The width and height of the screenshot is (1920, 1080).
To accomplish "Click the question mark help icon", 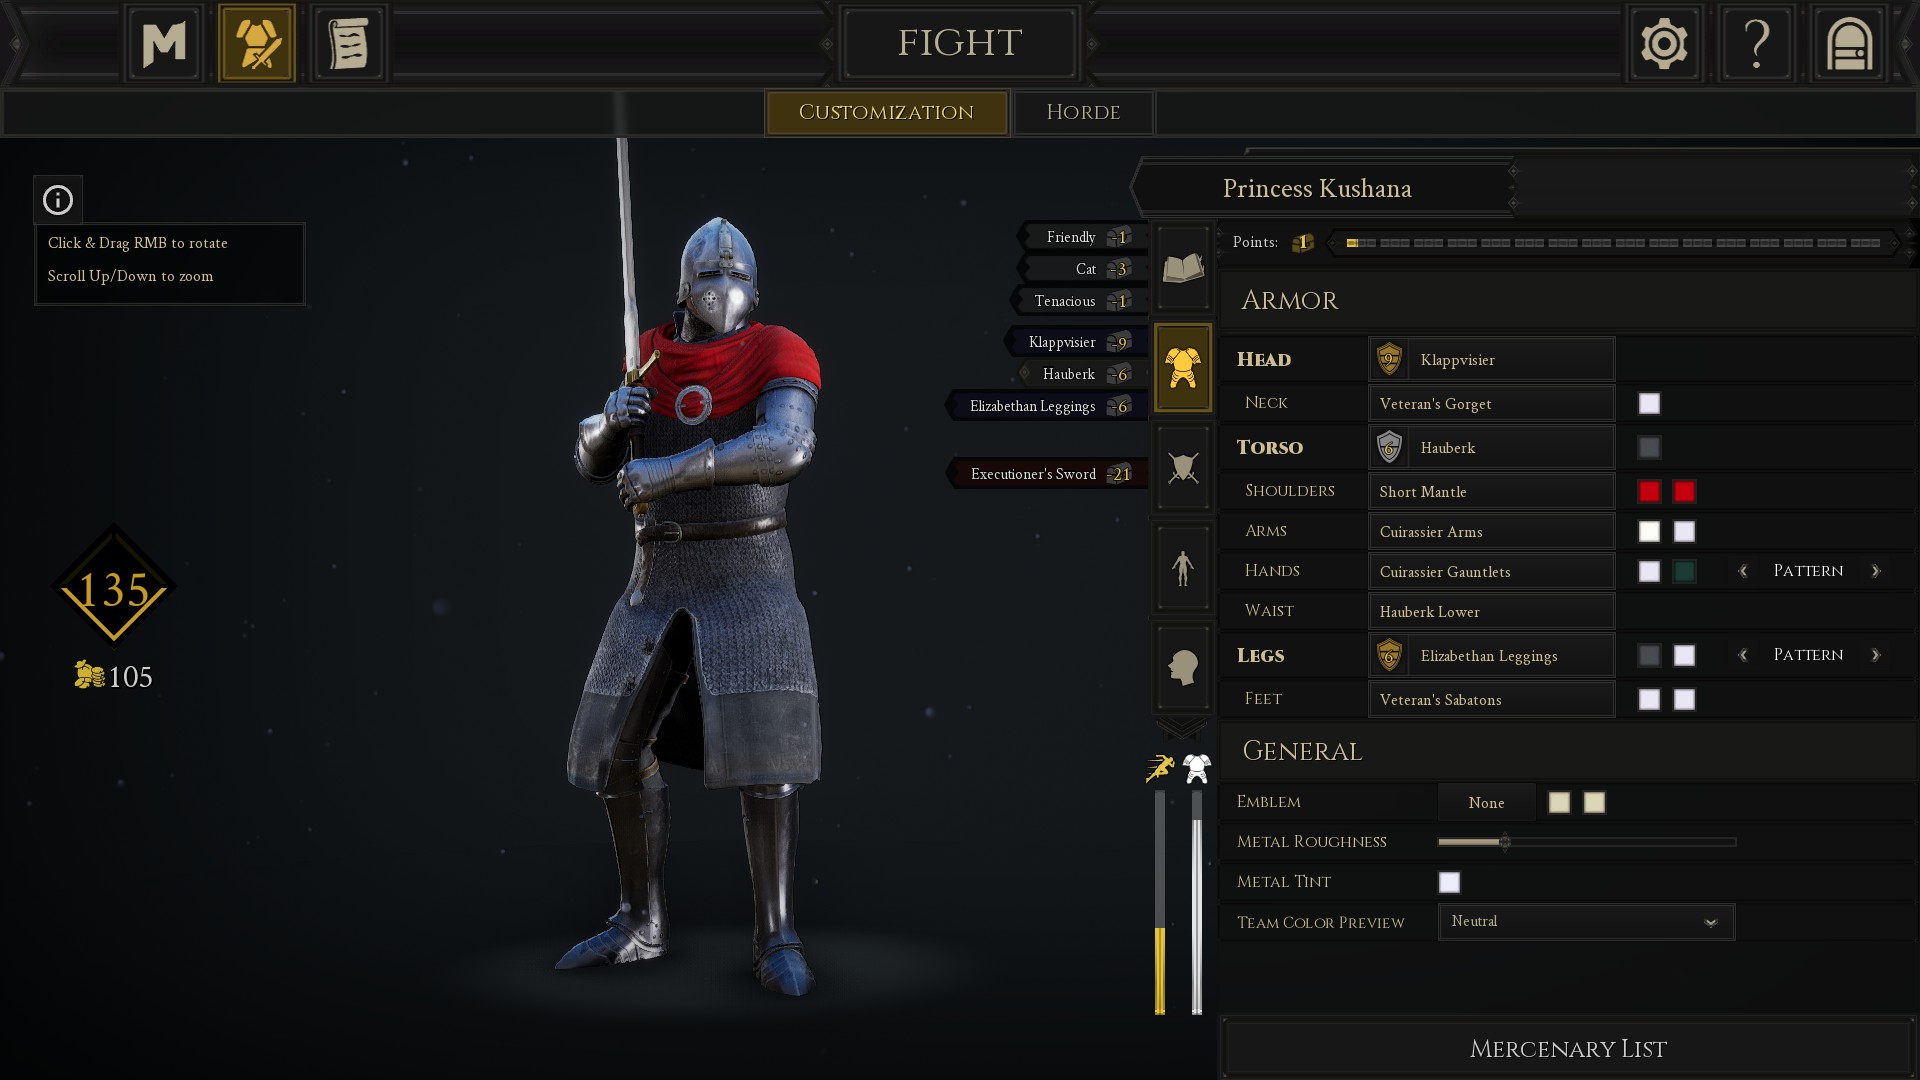I will 1757,43.
